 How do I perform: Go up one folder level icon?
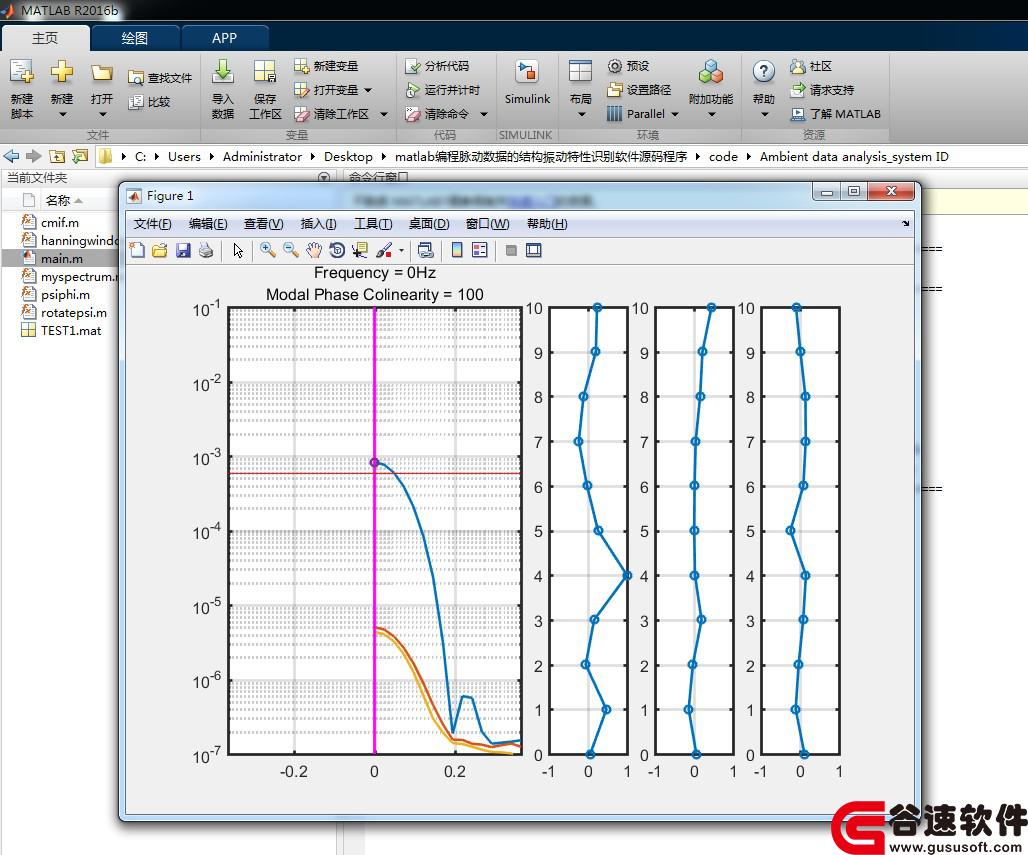click(x=57, y=156)
